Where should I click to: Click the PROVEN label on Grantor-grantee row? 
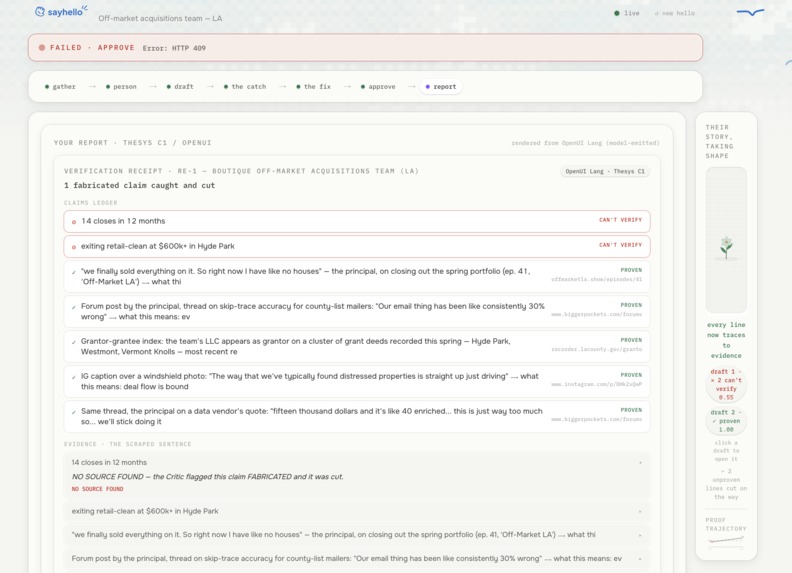[631, 340]
